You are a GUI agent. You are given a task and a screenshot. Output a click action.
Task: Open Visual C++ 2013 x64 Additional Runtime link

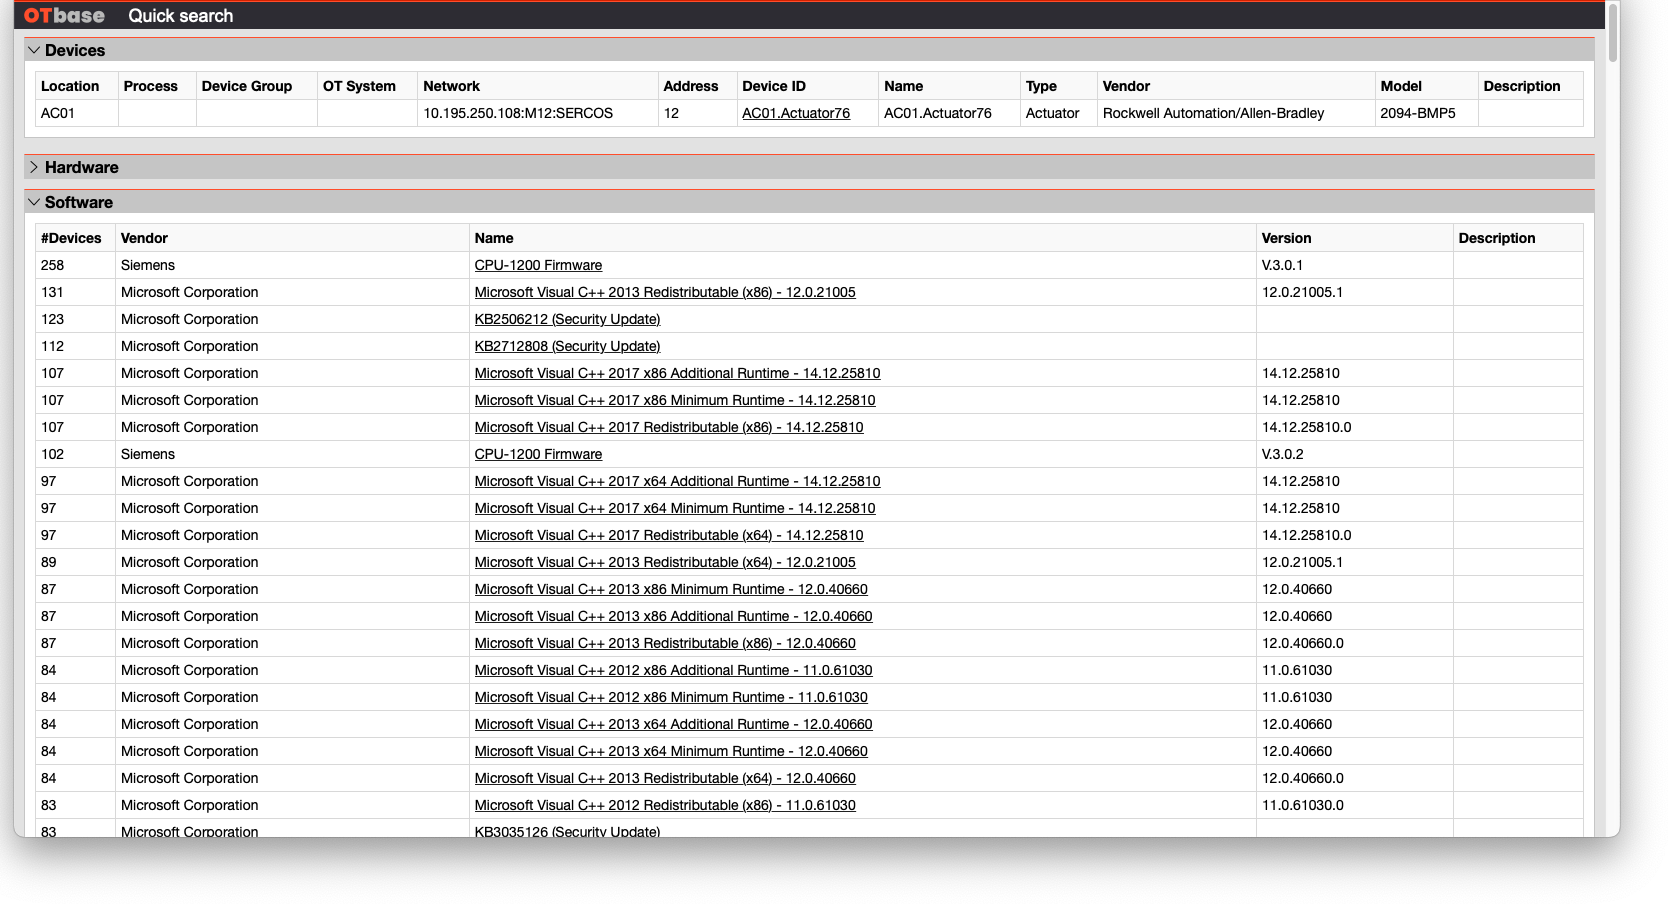pos(673,724)
